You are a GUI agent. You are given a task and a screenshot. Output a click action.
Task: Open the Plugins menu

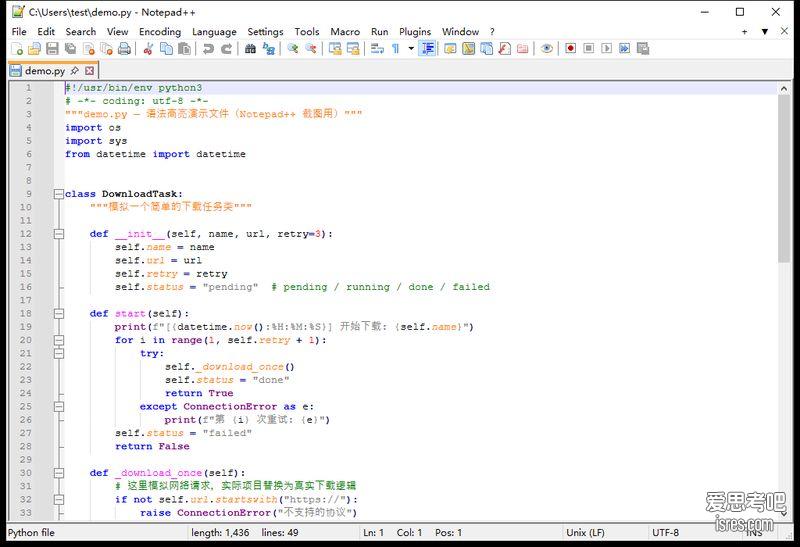[415, 32]
